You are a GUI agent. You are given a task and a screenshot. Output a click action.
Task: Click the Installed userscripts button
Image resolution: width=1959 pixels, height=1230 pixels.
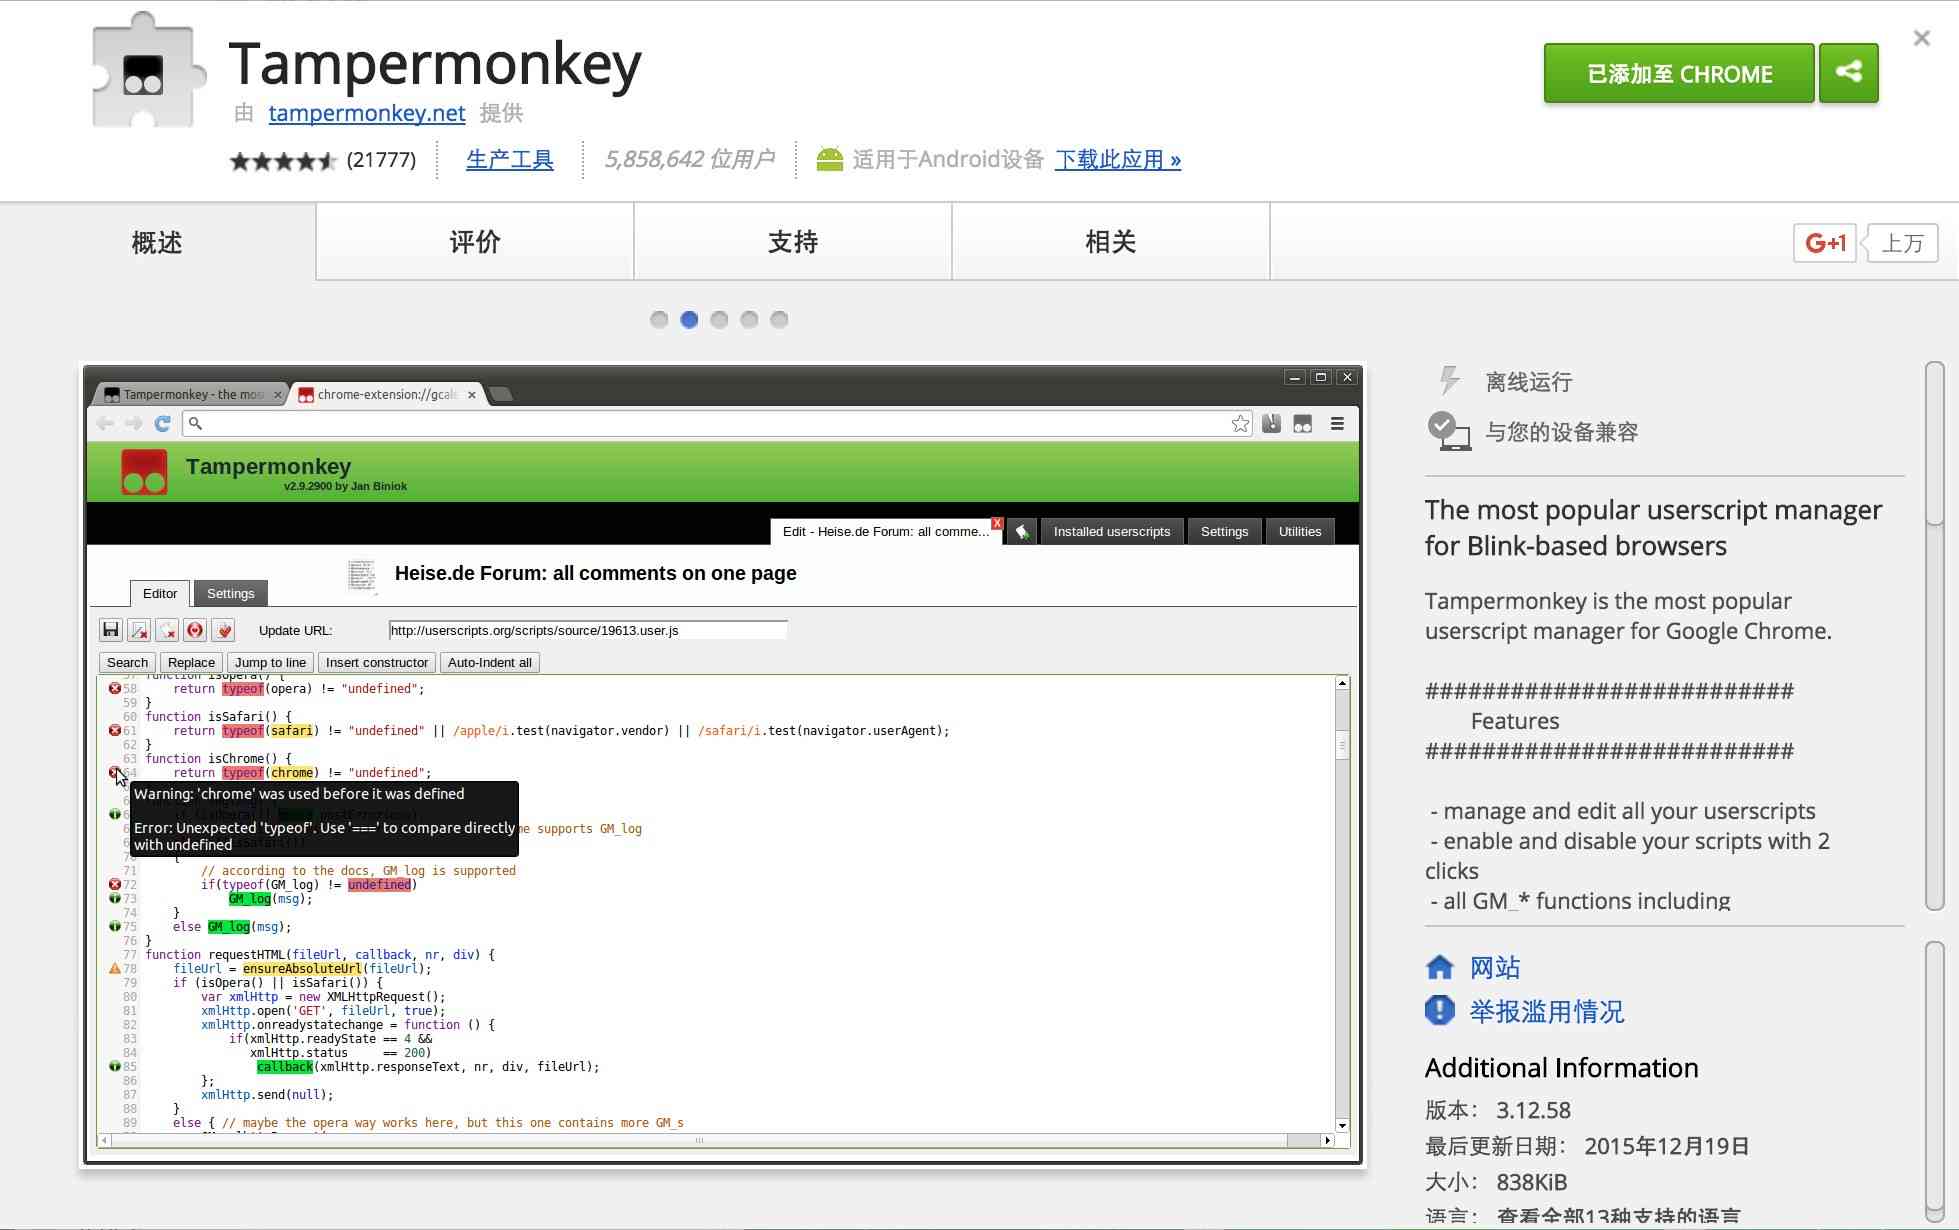point(1112,530)
